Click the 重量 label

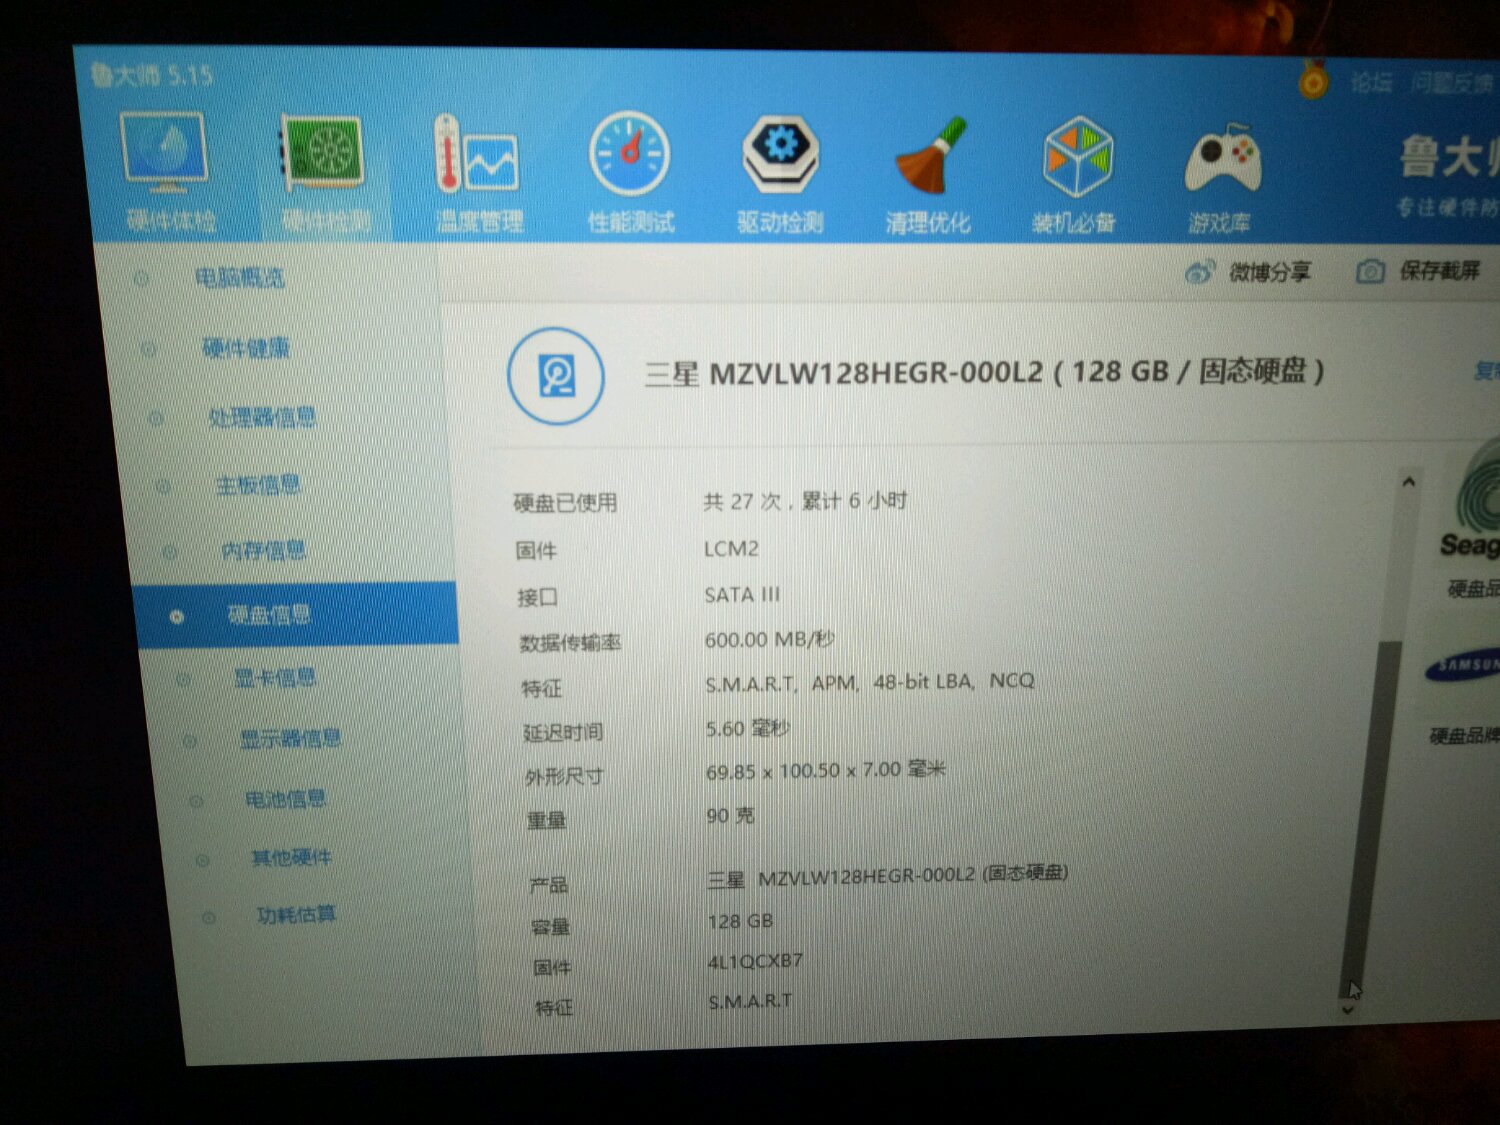[x=546, y=821]
